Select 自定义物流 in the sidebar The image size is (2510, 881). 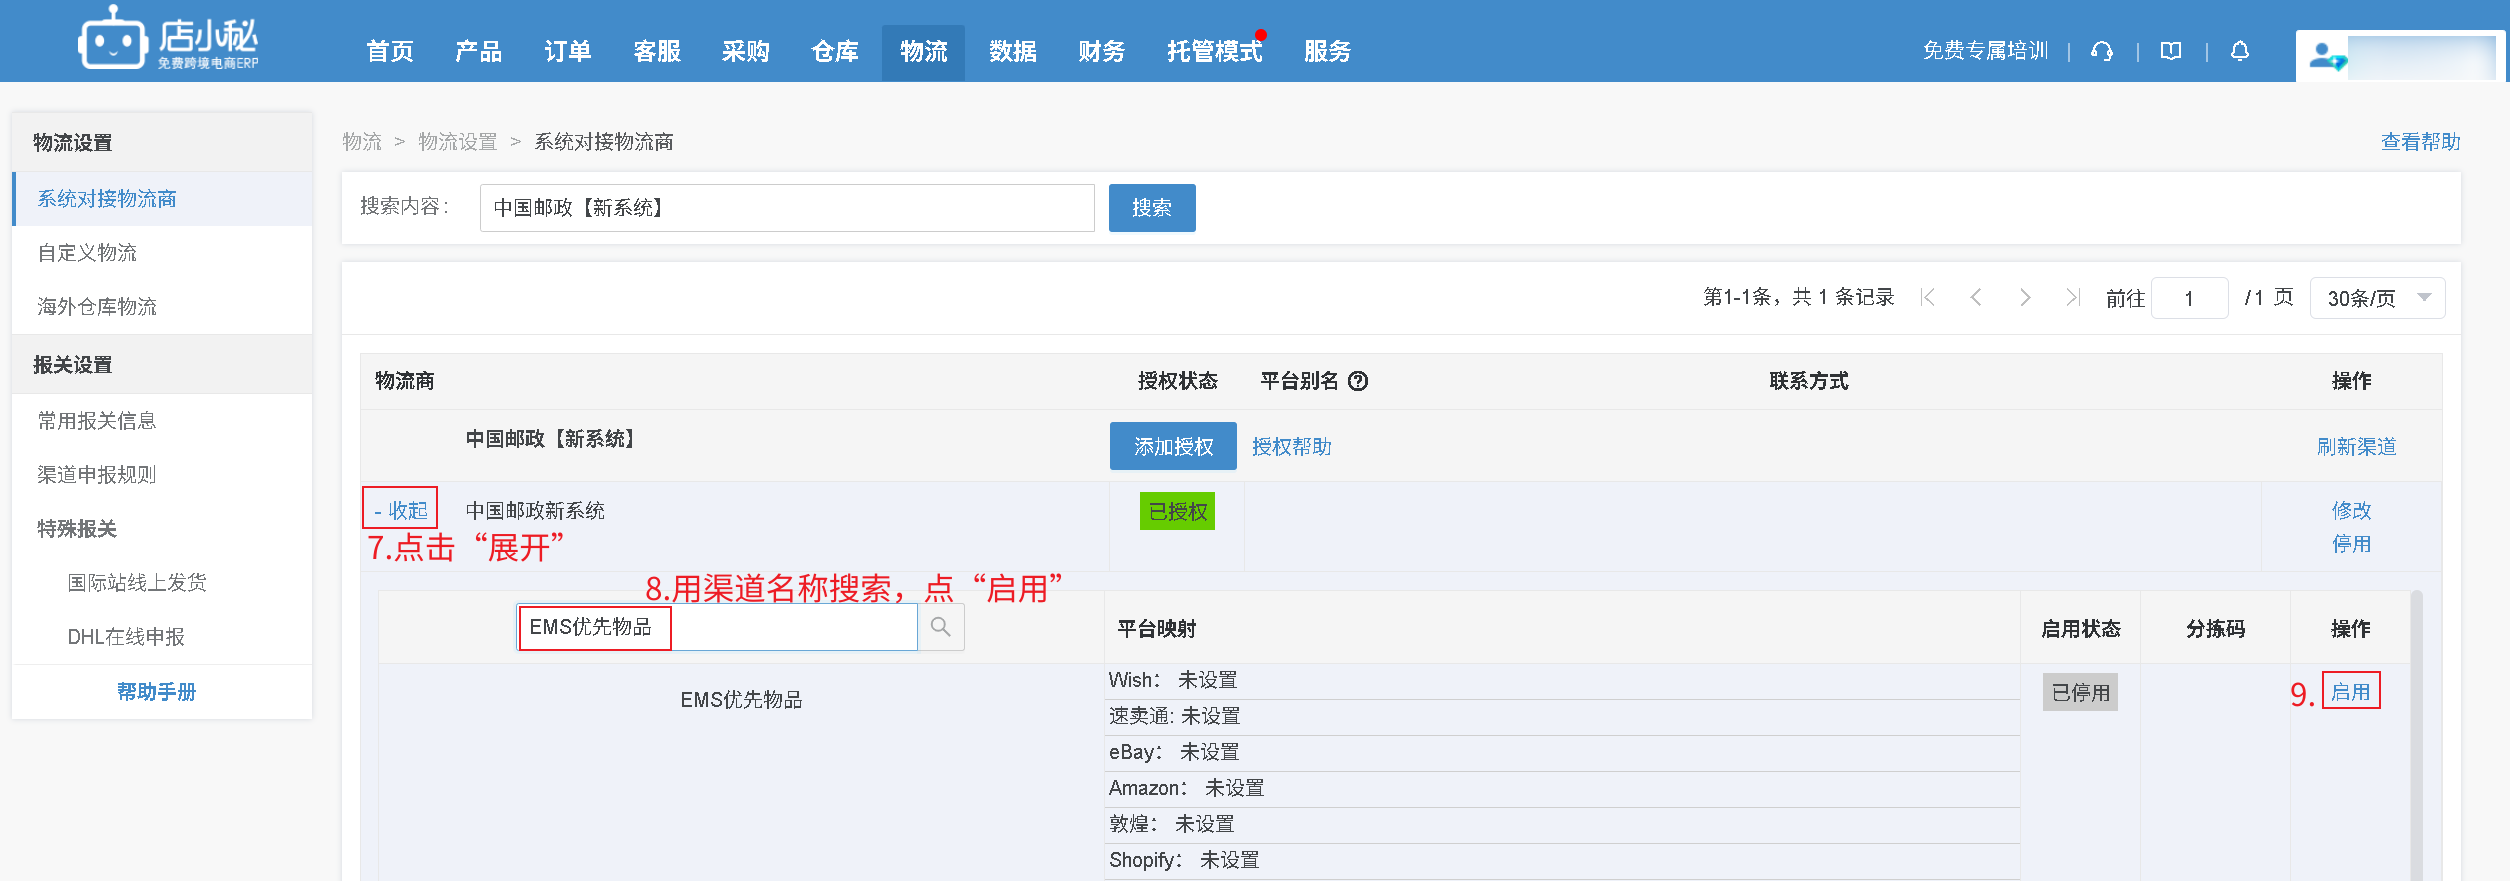click(87, 253)
